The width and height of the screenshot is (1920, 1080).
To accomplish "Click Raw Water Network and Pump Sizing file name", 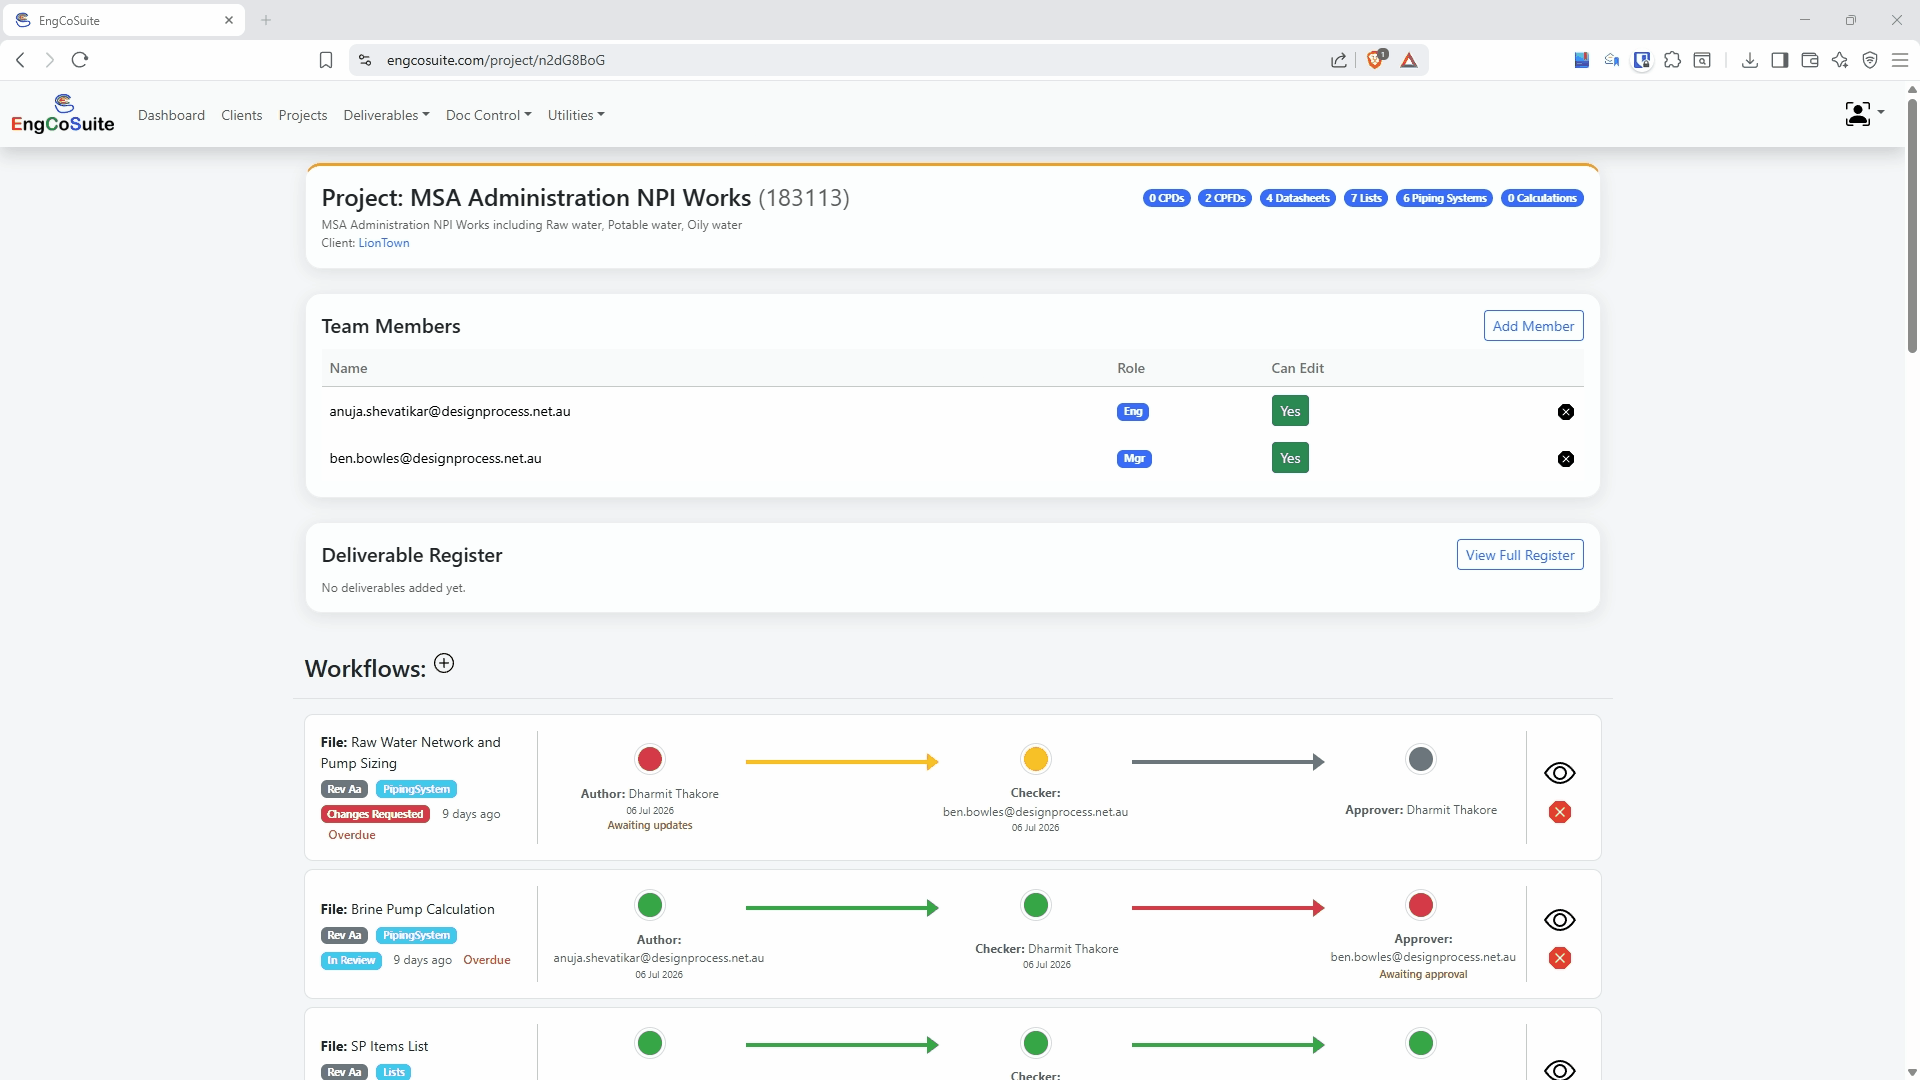I will (x=410, y=753).
